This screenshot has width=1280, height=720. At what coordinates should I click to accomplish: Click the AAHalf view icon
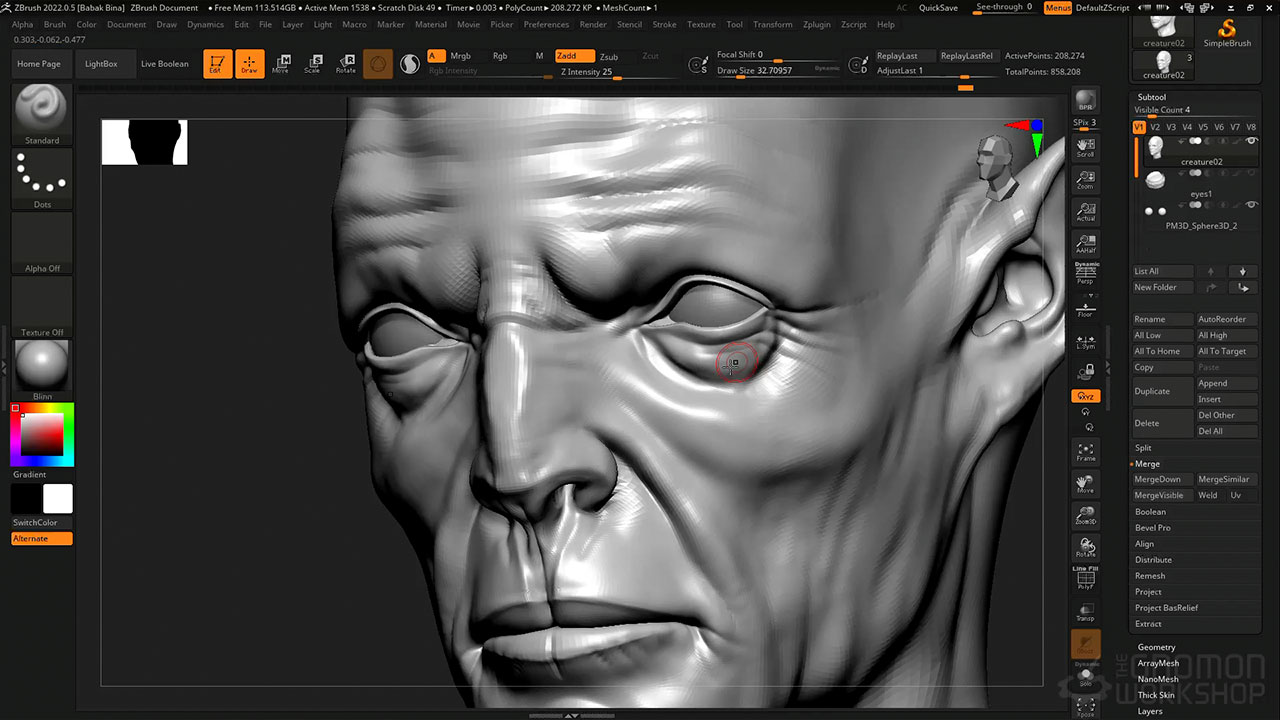point(1085,244)
